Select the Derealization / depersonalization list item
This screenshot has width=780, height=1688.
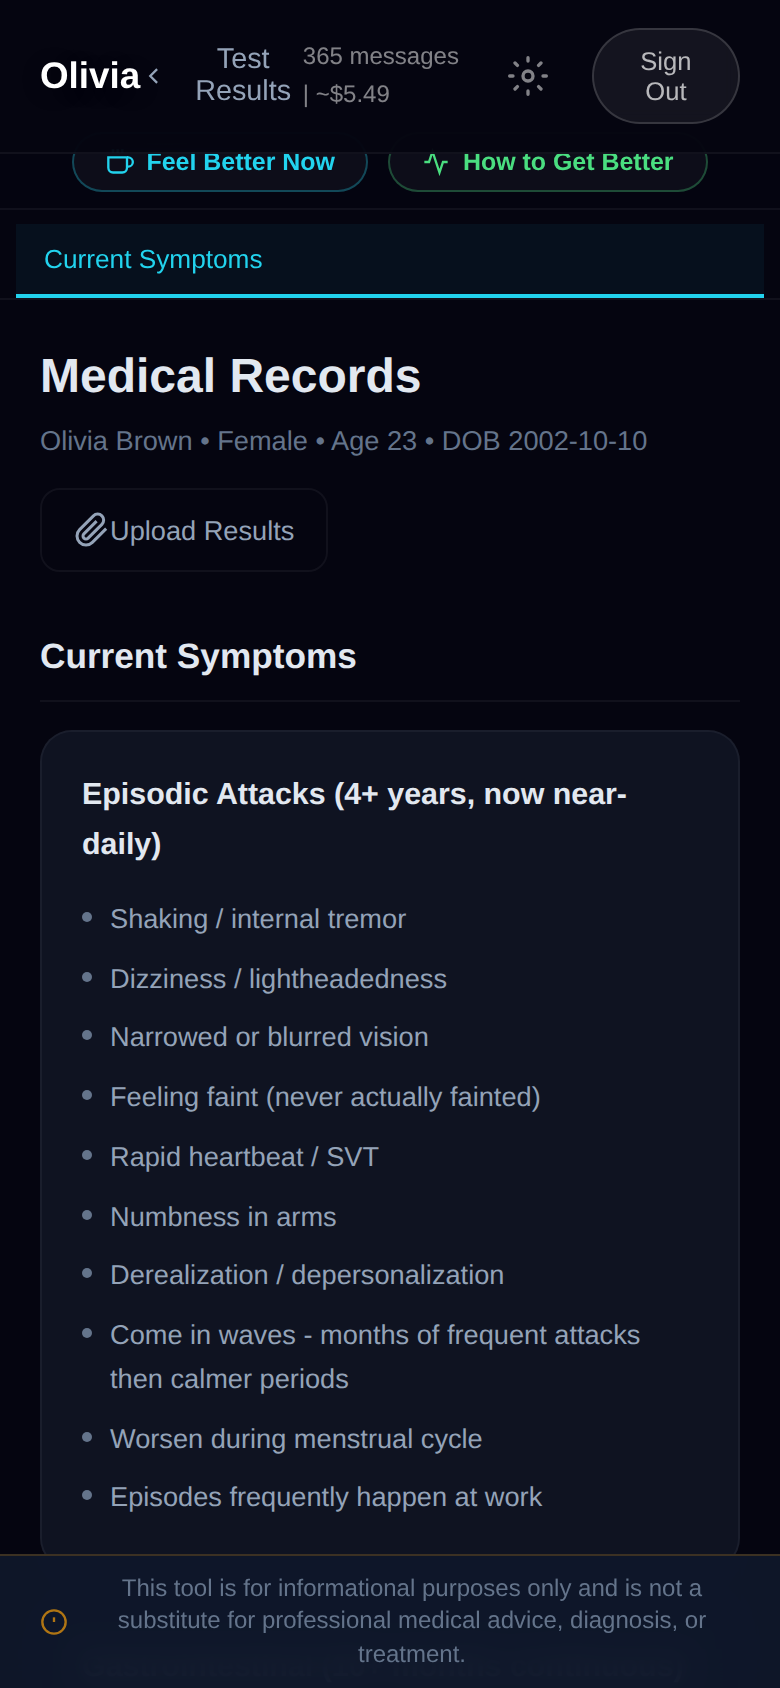307,1275
